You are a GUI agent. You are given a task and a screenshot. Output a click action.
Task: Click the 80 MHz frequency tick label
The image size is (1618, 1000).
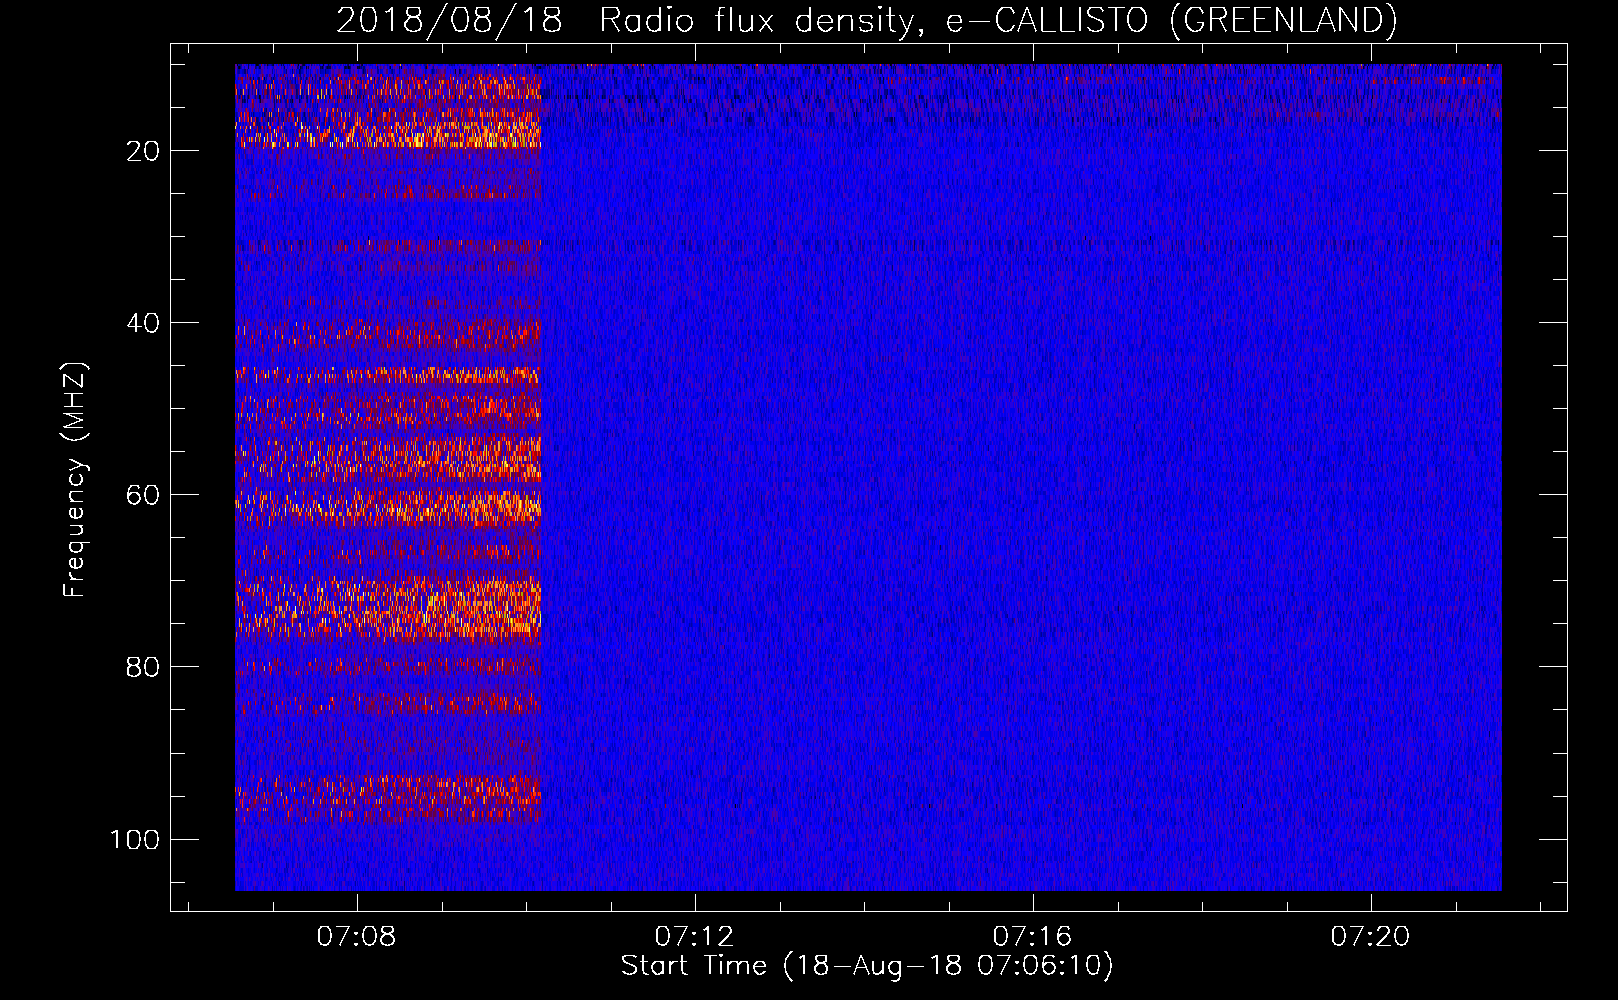[143, 667]
